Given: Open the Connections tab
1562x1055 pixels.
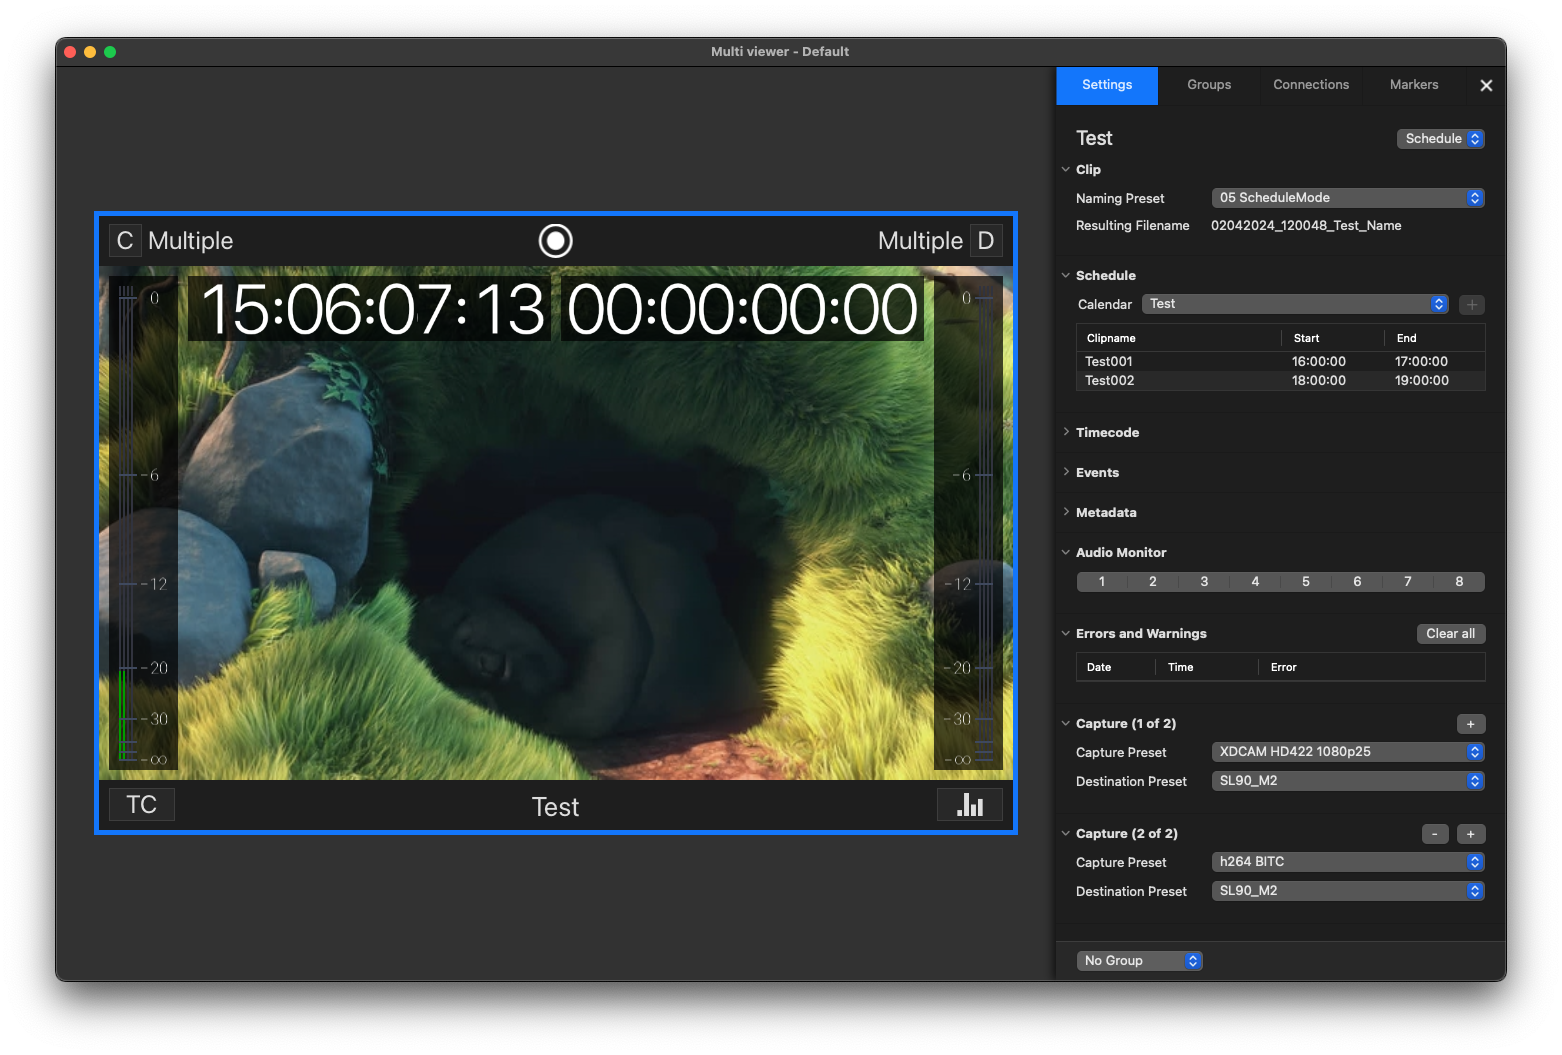Looking at the screenshot, I should tap(1311, 85).
